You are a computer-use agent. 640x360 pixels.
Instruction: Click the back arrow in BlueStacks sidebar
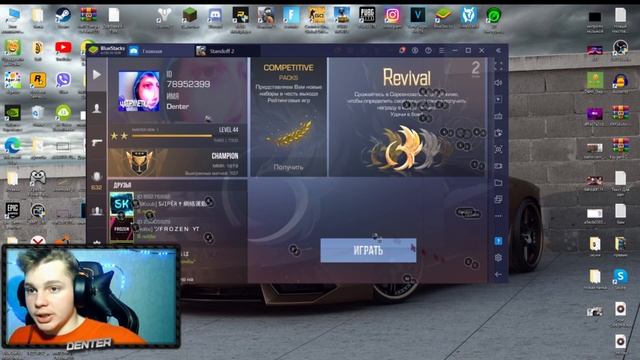(498, 275)
